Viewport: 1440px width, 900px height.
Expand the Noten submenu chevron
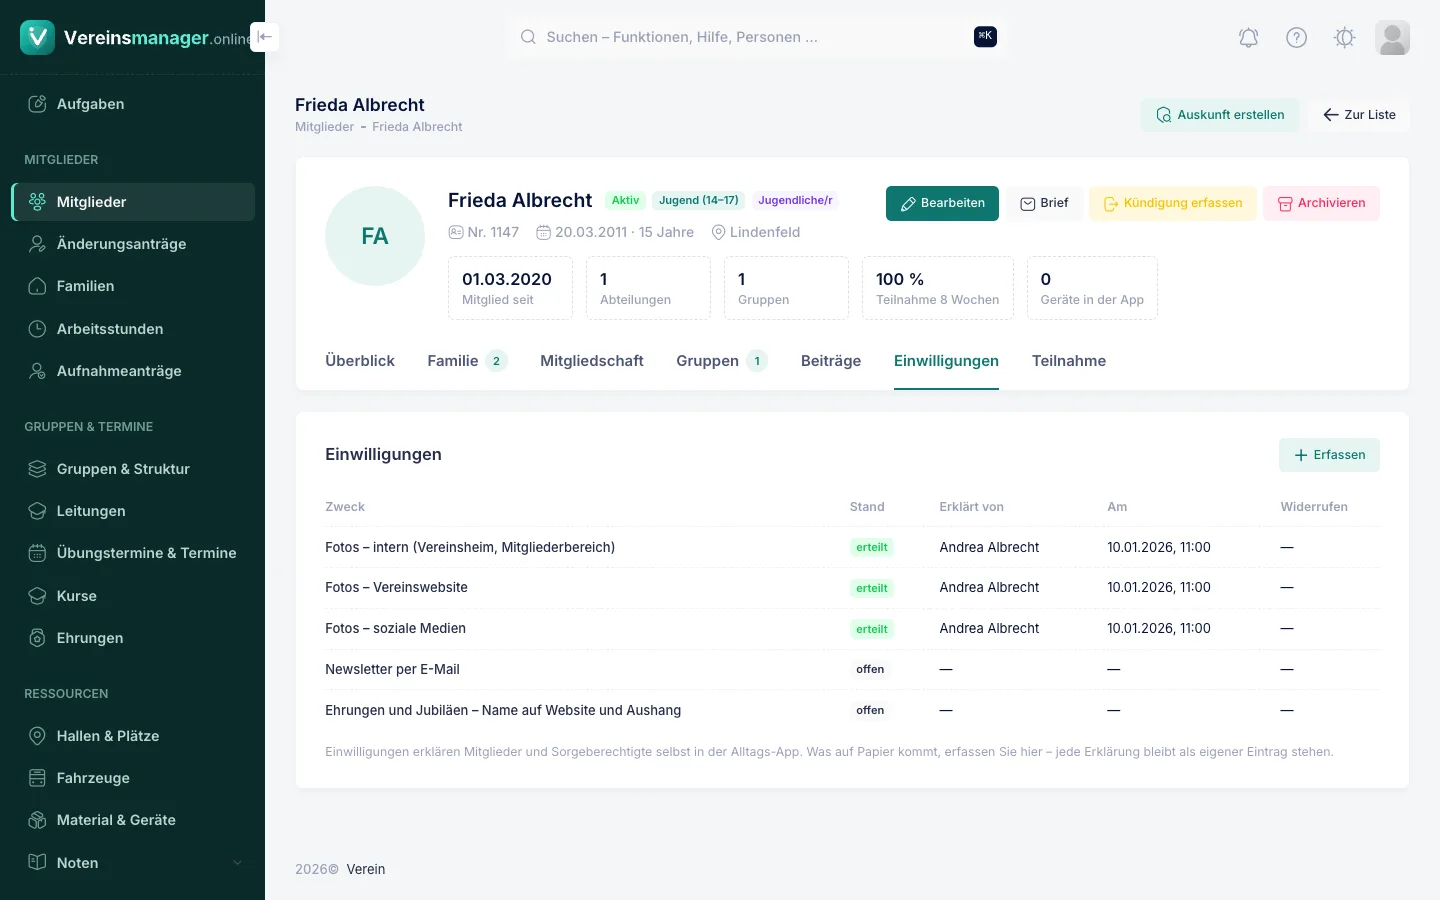pyautogui.click(x=237, y=863)
